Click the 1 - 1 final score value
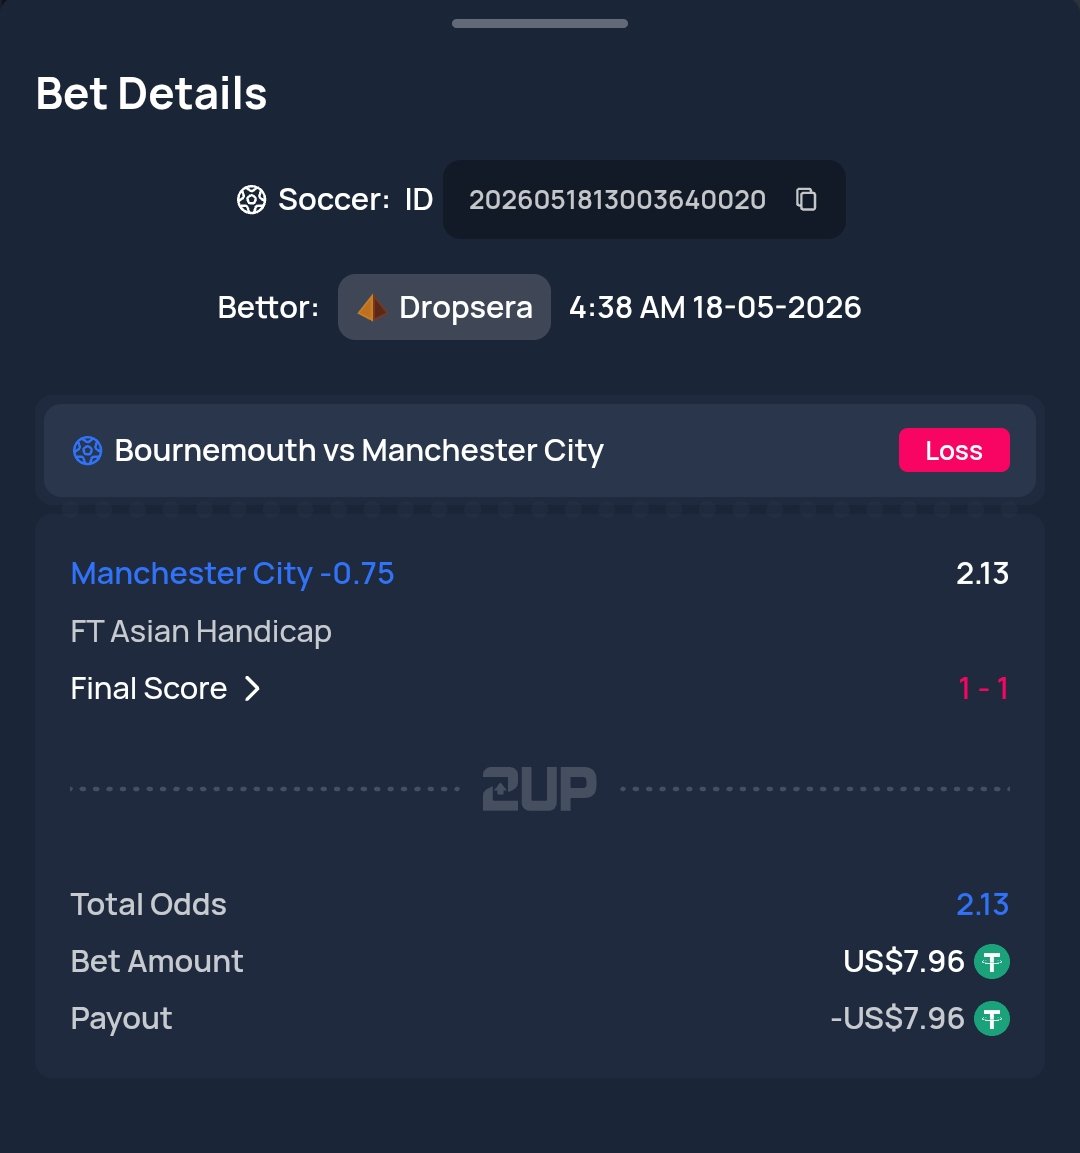The image size is (1080, 1153). (983, 688)
